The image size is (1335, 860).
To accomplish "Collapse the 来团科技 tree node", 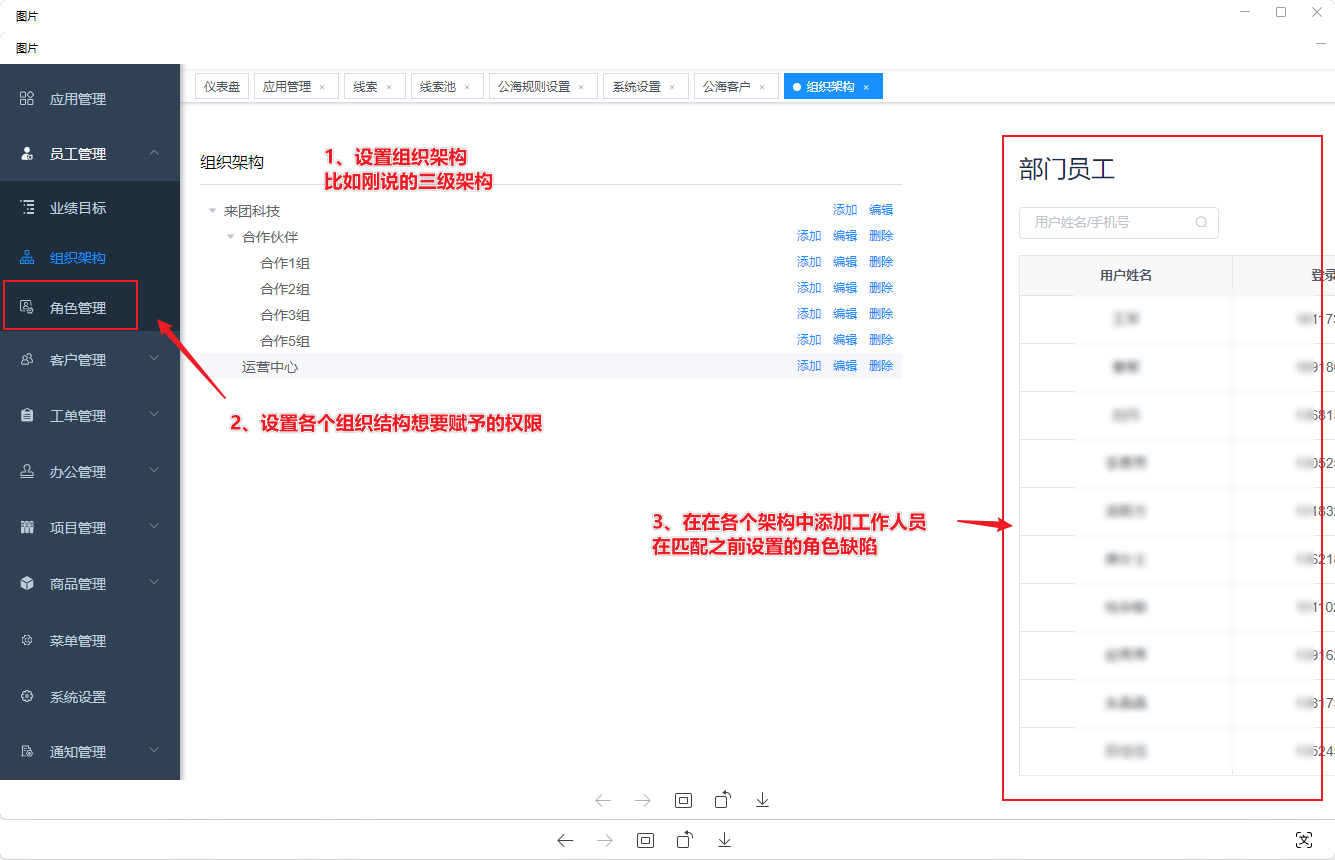I will [212, 211].
